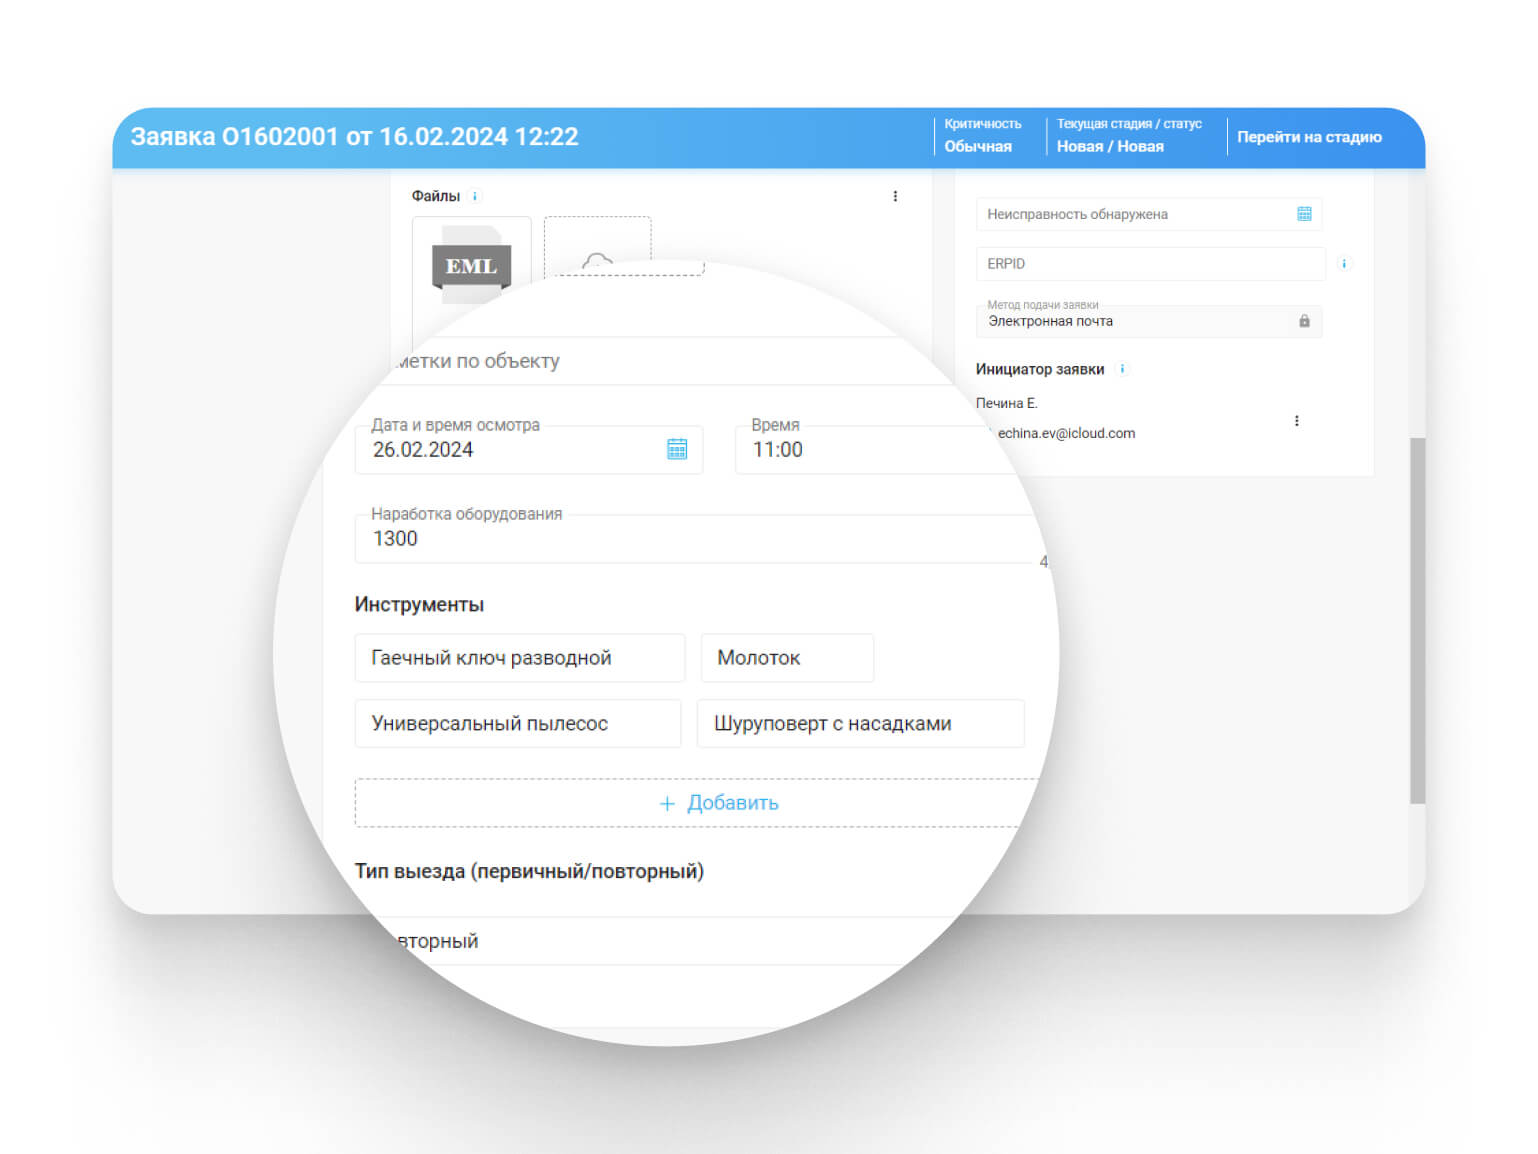
Task: Click Текущая стадия Новая / Новая status
Action: coord(1129,135)
